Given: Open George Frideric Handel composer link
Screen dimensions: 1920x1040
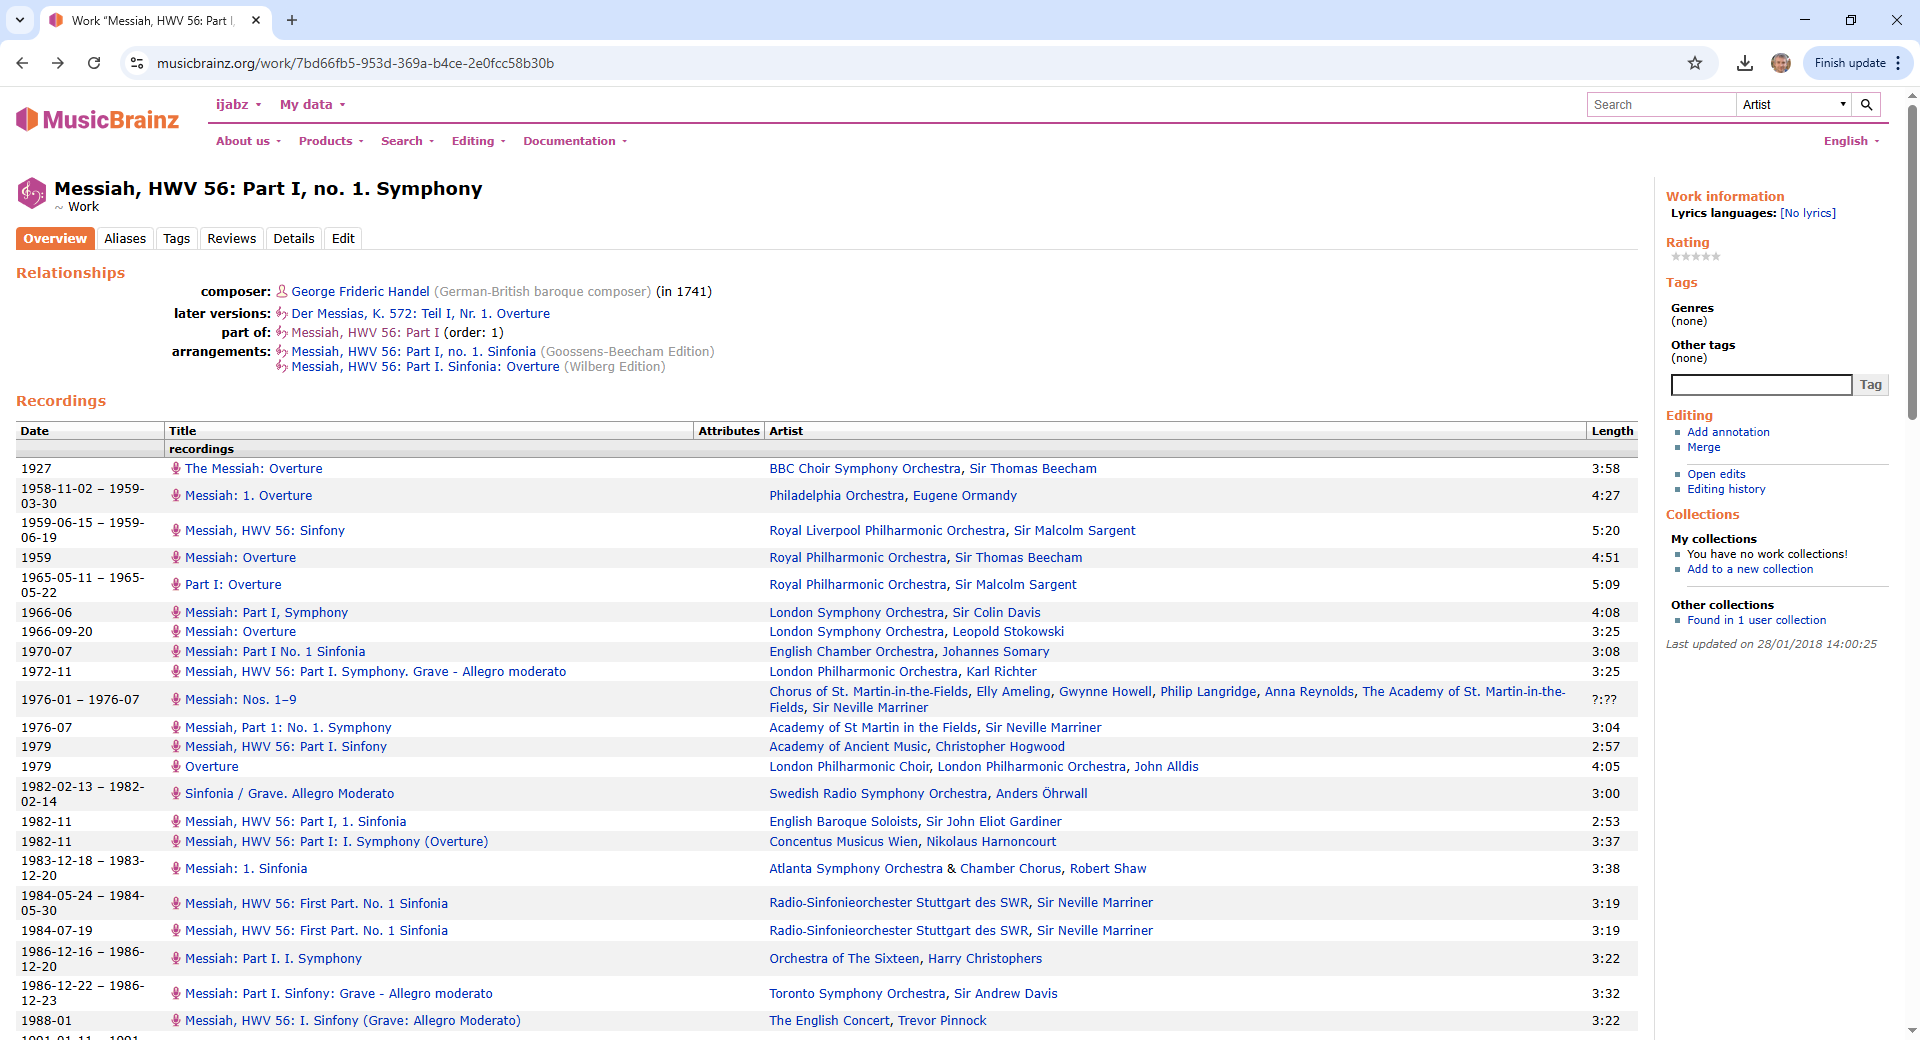Looking at the screenshot, I should 360,292.
